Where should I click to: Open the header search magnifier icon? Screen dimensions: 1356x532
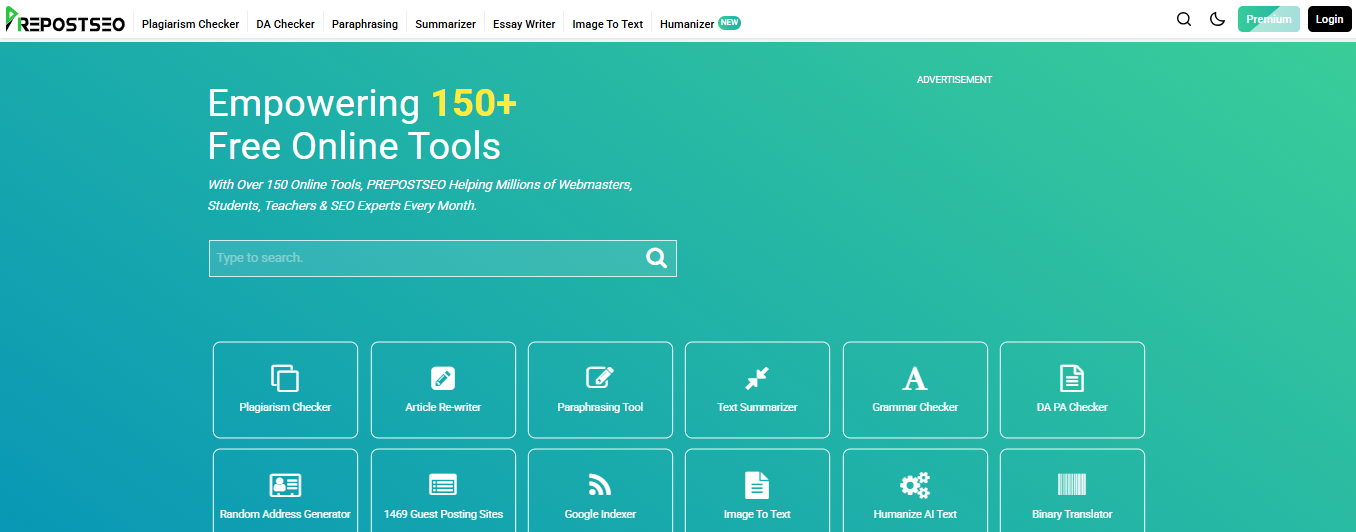coord(1184,19)
